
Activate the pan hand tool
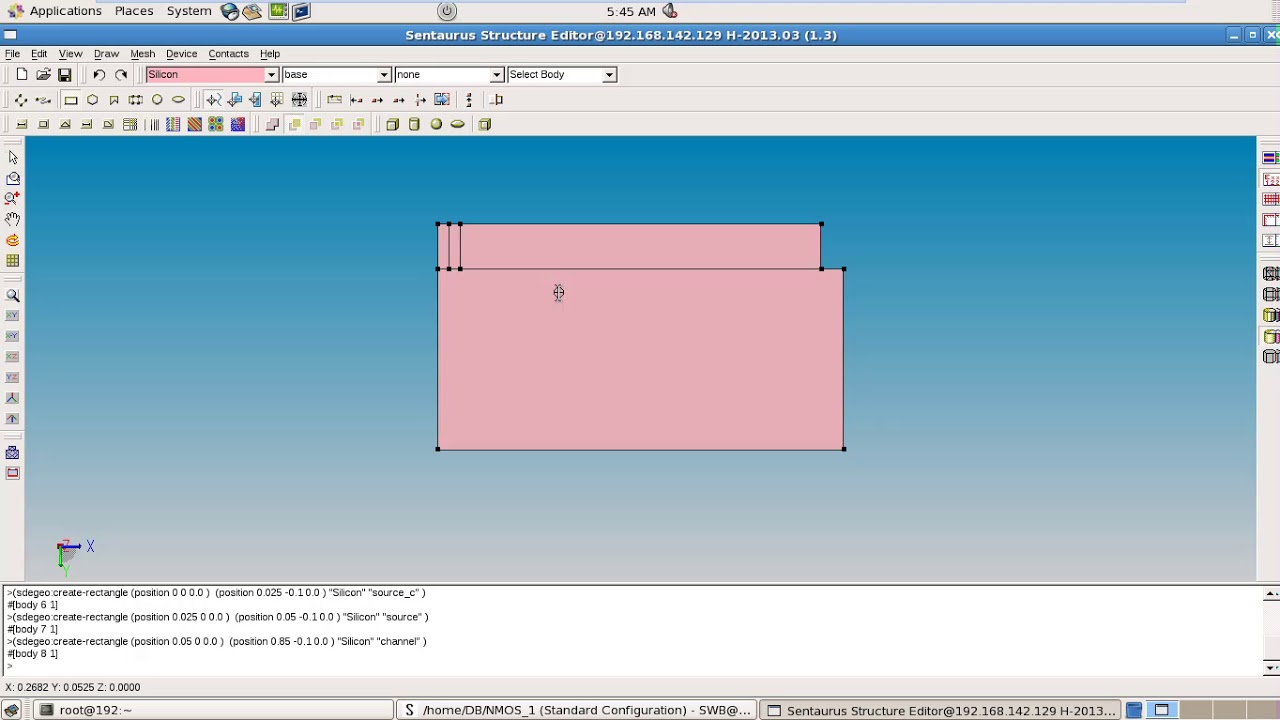point(13,219)
